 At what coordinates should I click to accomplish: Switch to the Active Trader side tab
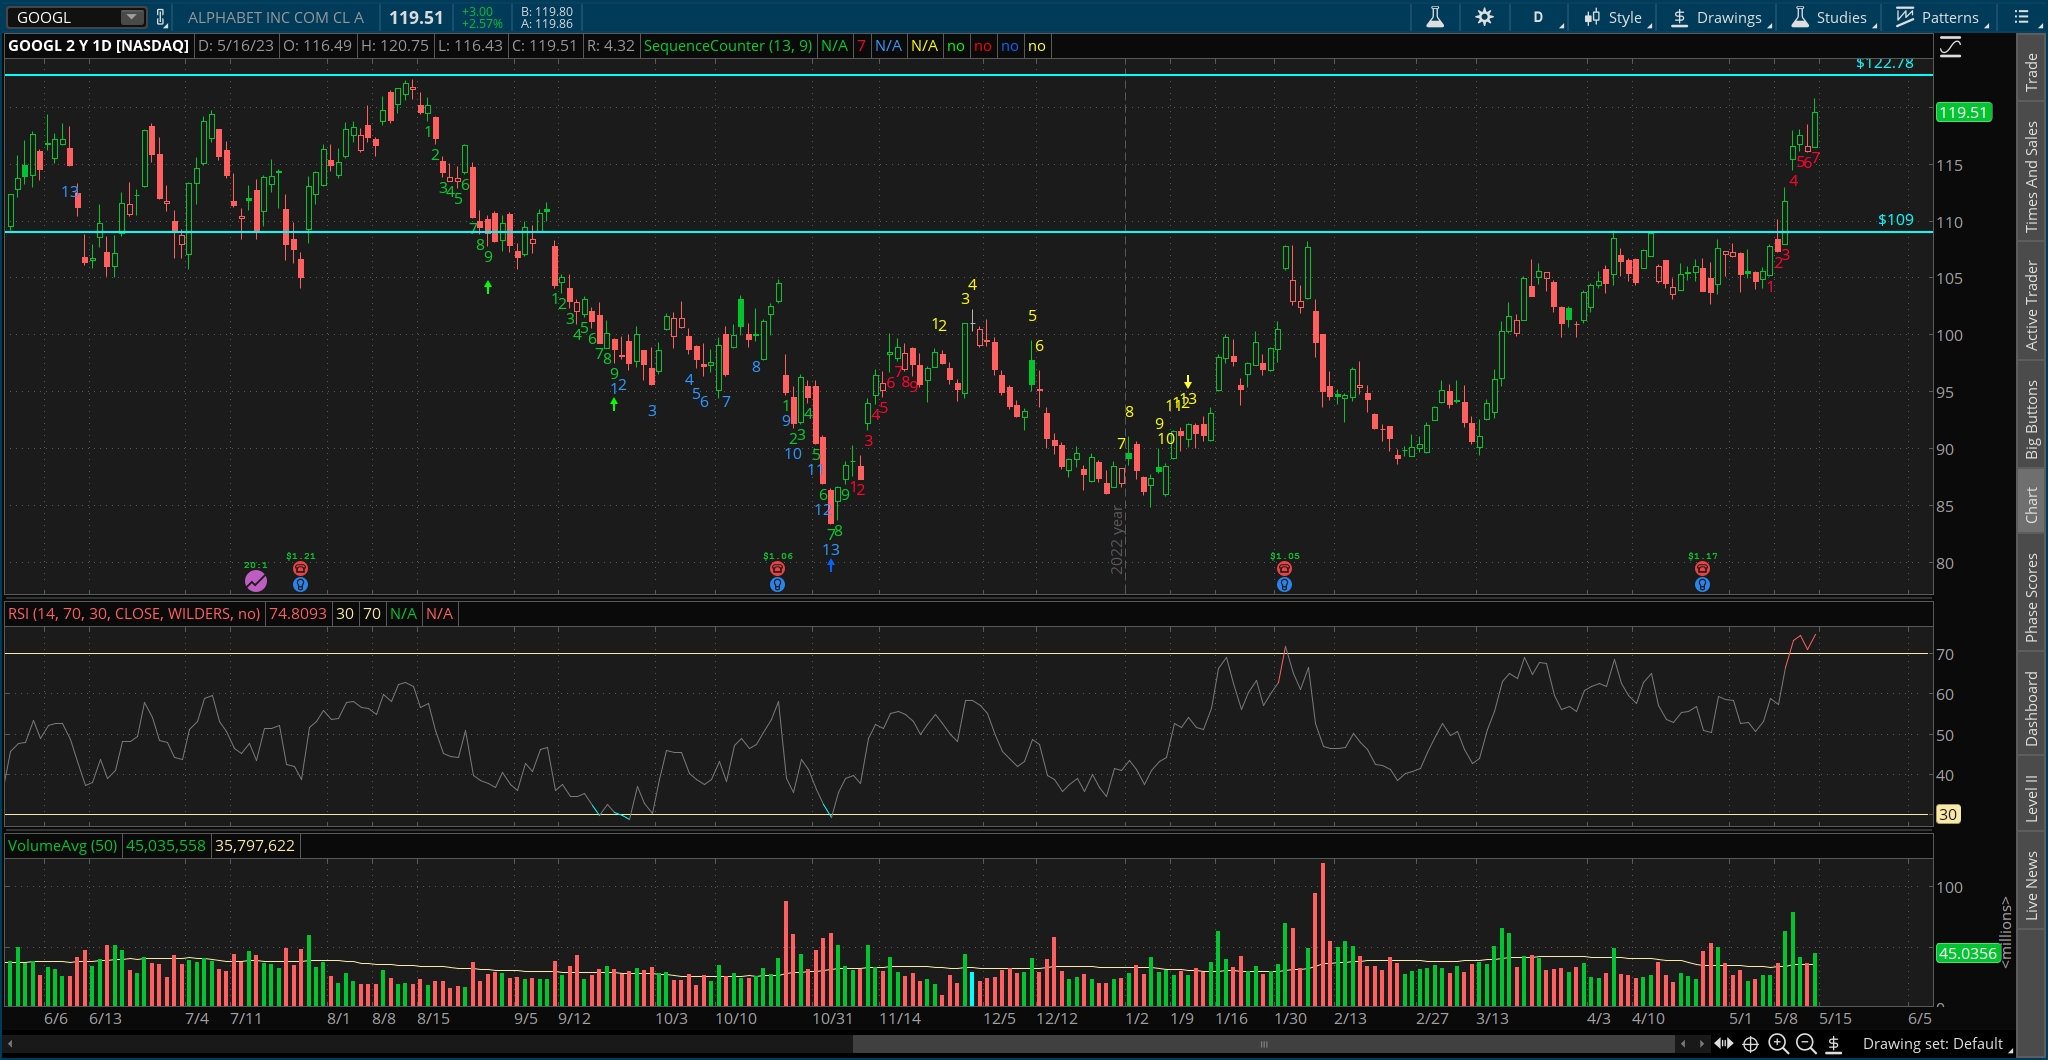click(x=2031, y=305)
